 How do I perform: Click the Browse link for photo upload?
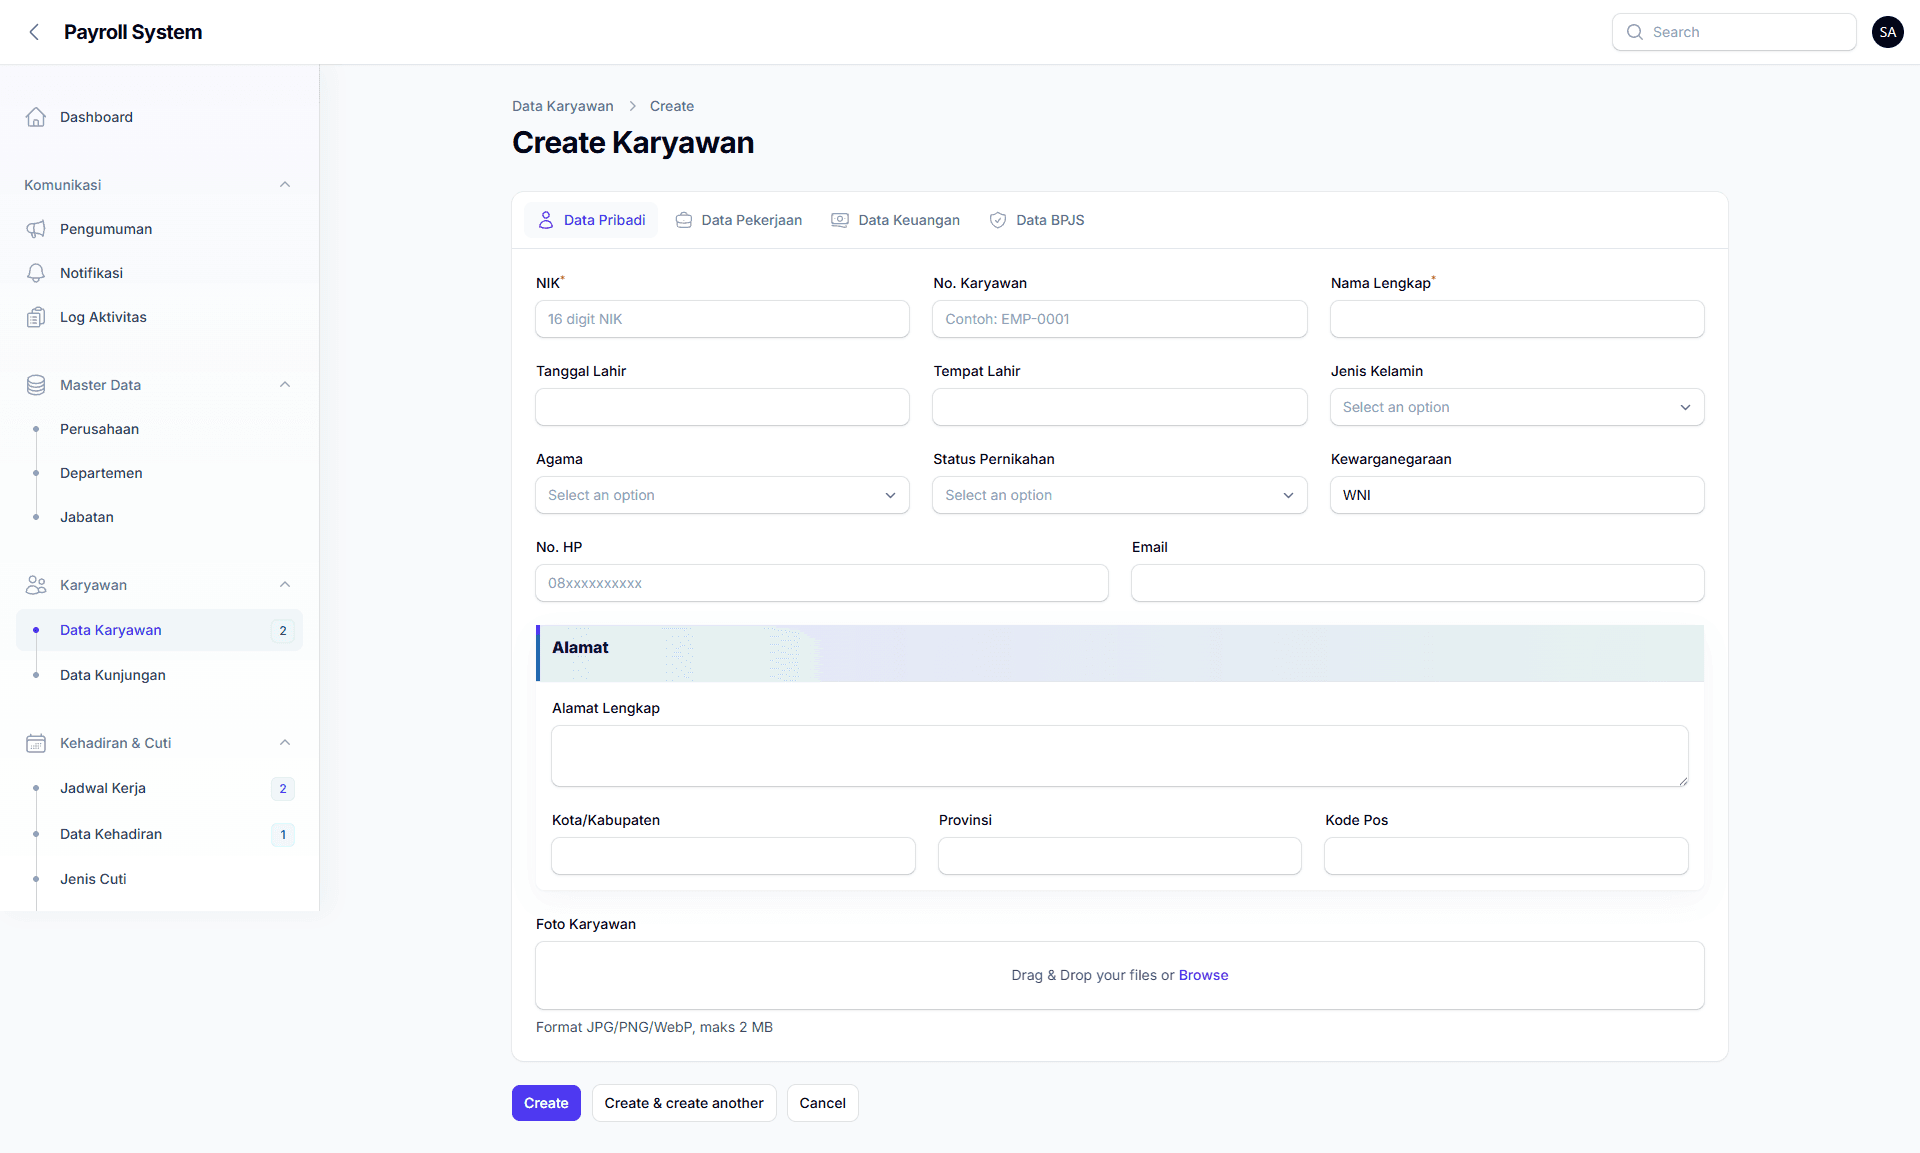[1203, 975]
